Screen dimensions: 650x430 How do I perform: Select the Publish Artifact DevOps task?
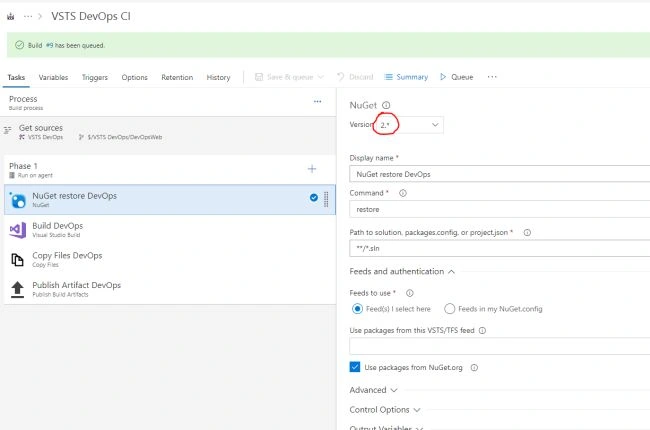170,289
